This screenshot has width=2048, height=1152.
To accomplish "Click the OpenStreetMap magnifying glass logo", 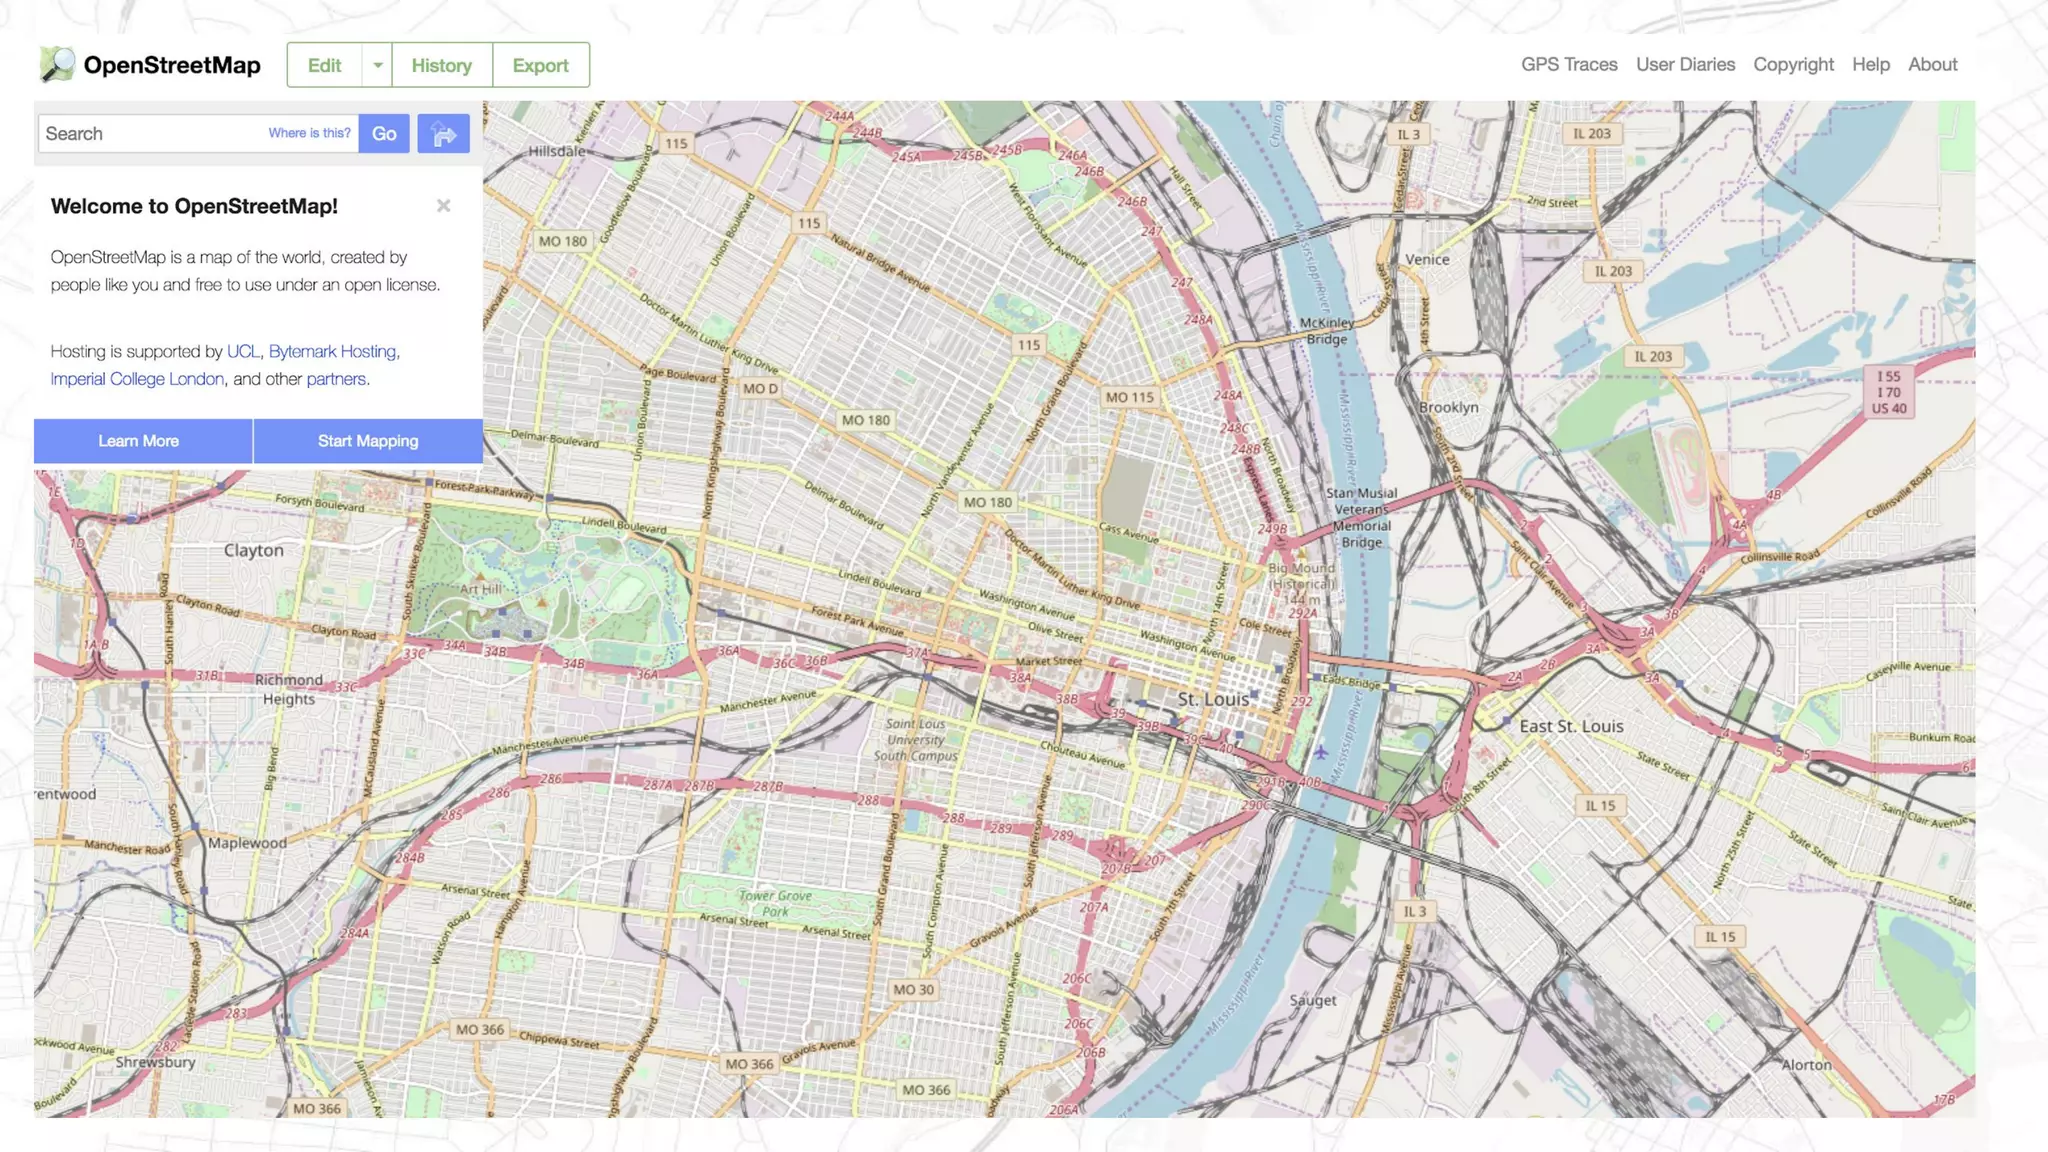I will click(57, 64).
